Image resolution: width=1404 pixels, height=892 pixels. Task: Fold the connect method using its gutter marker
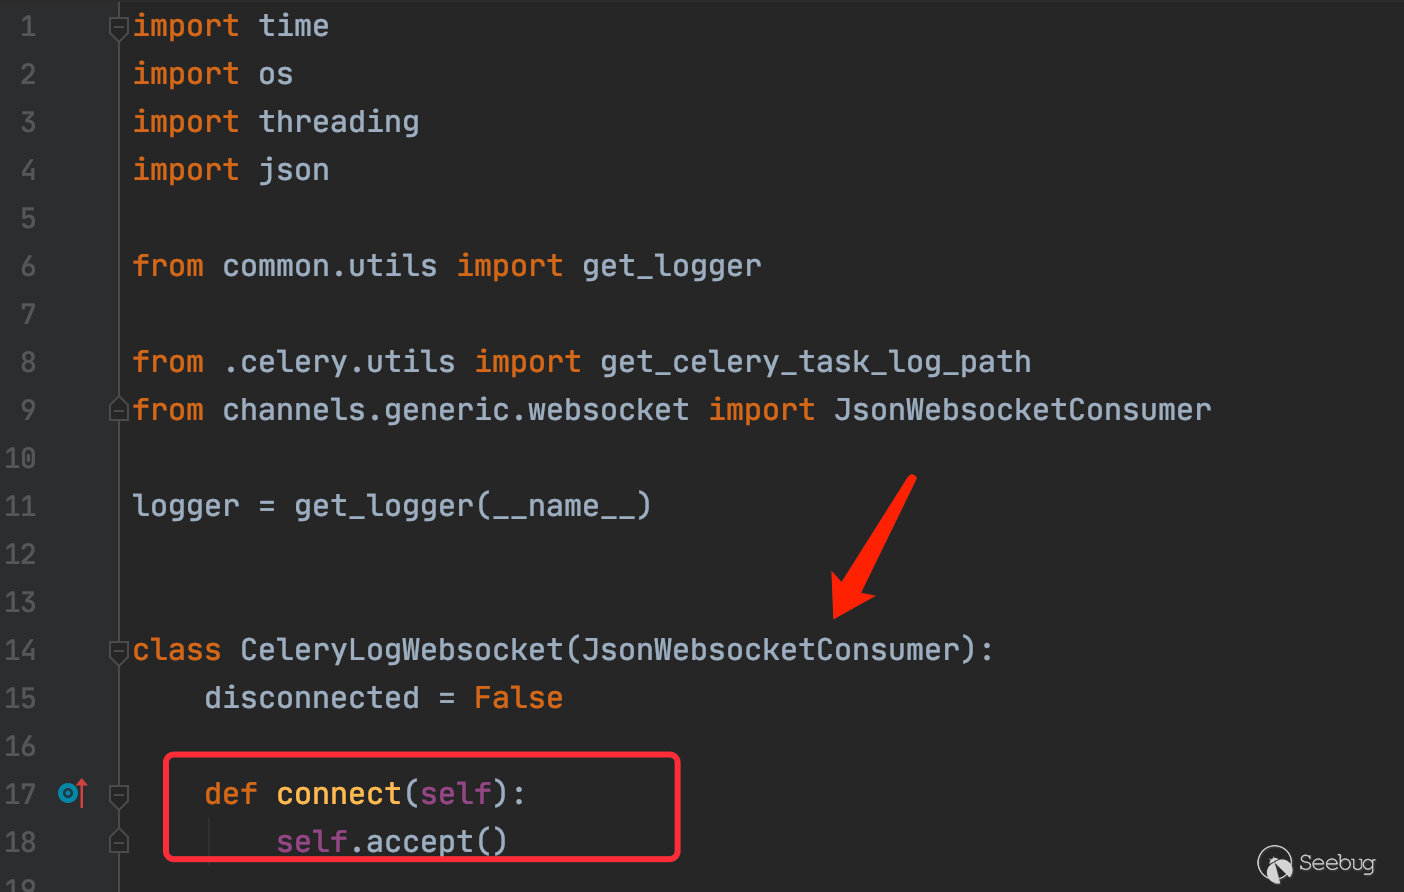pyautogui.click(x=119, y=796)
